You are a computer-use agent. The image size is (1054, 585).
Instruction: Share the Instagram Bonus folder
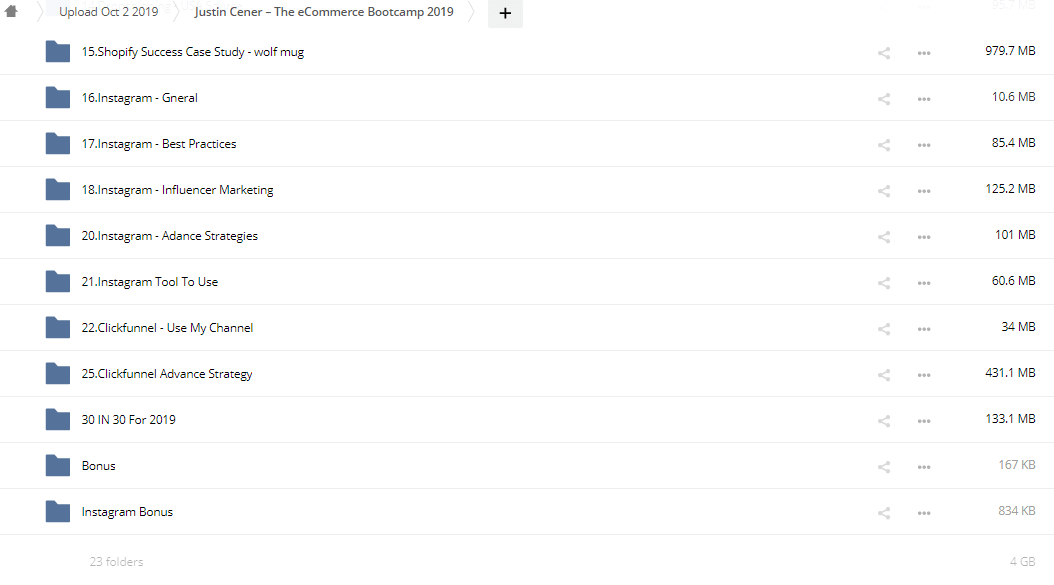[884, 512]
